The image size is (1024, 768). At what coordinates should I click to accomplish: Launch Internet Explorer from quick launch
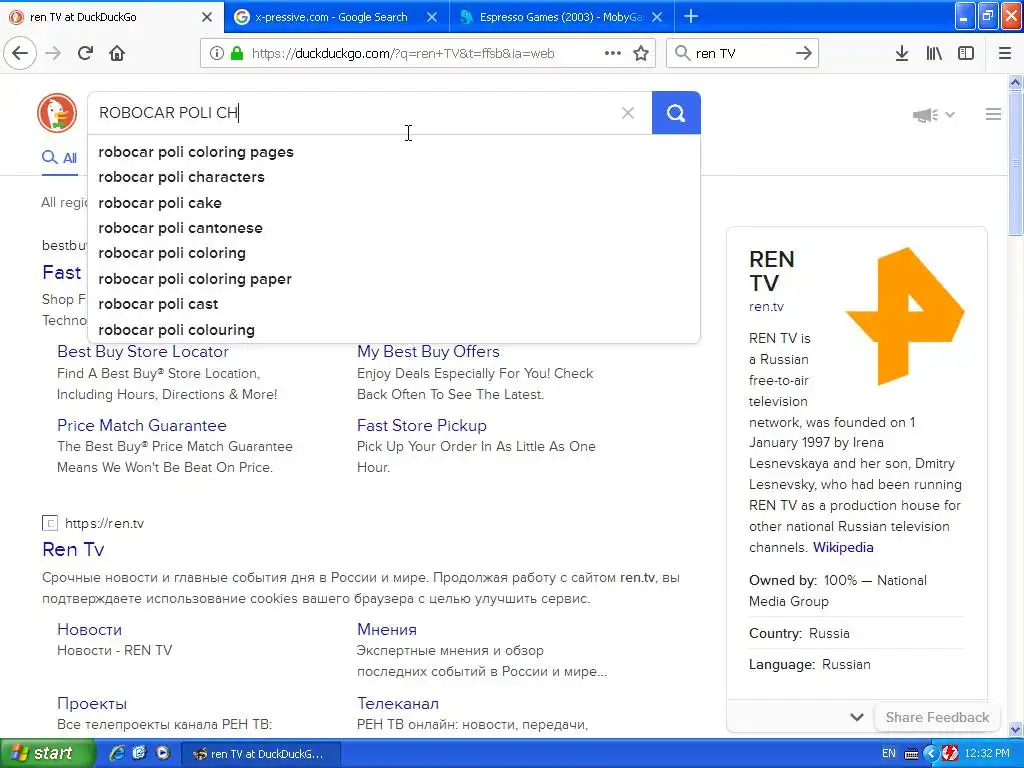pyautogui.click(x=118, y=753)
